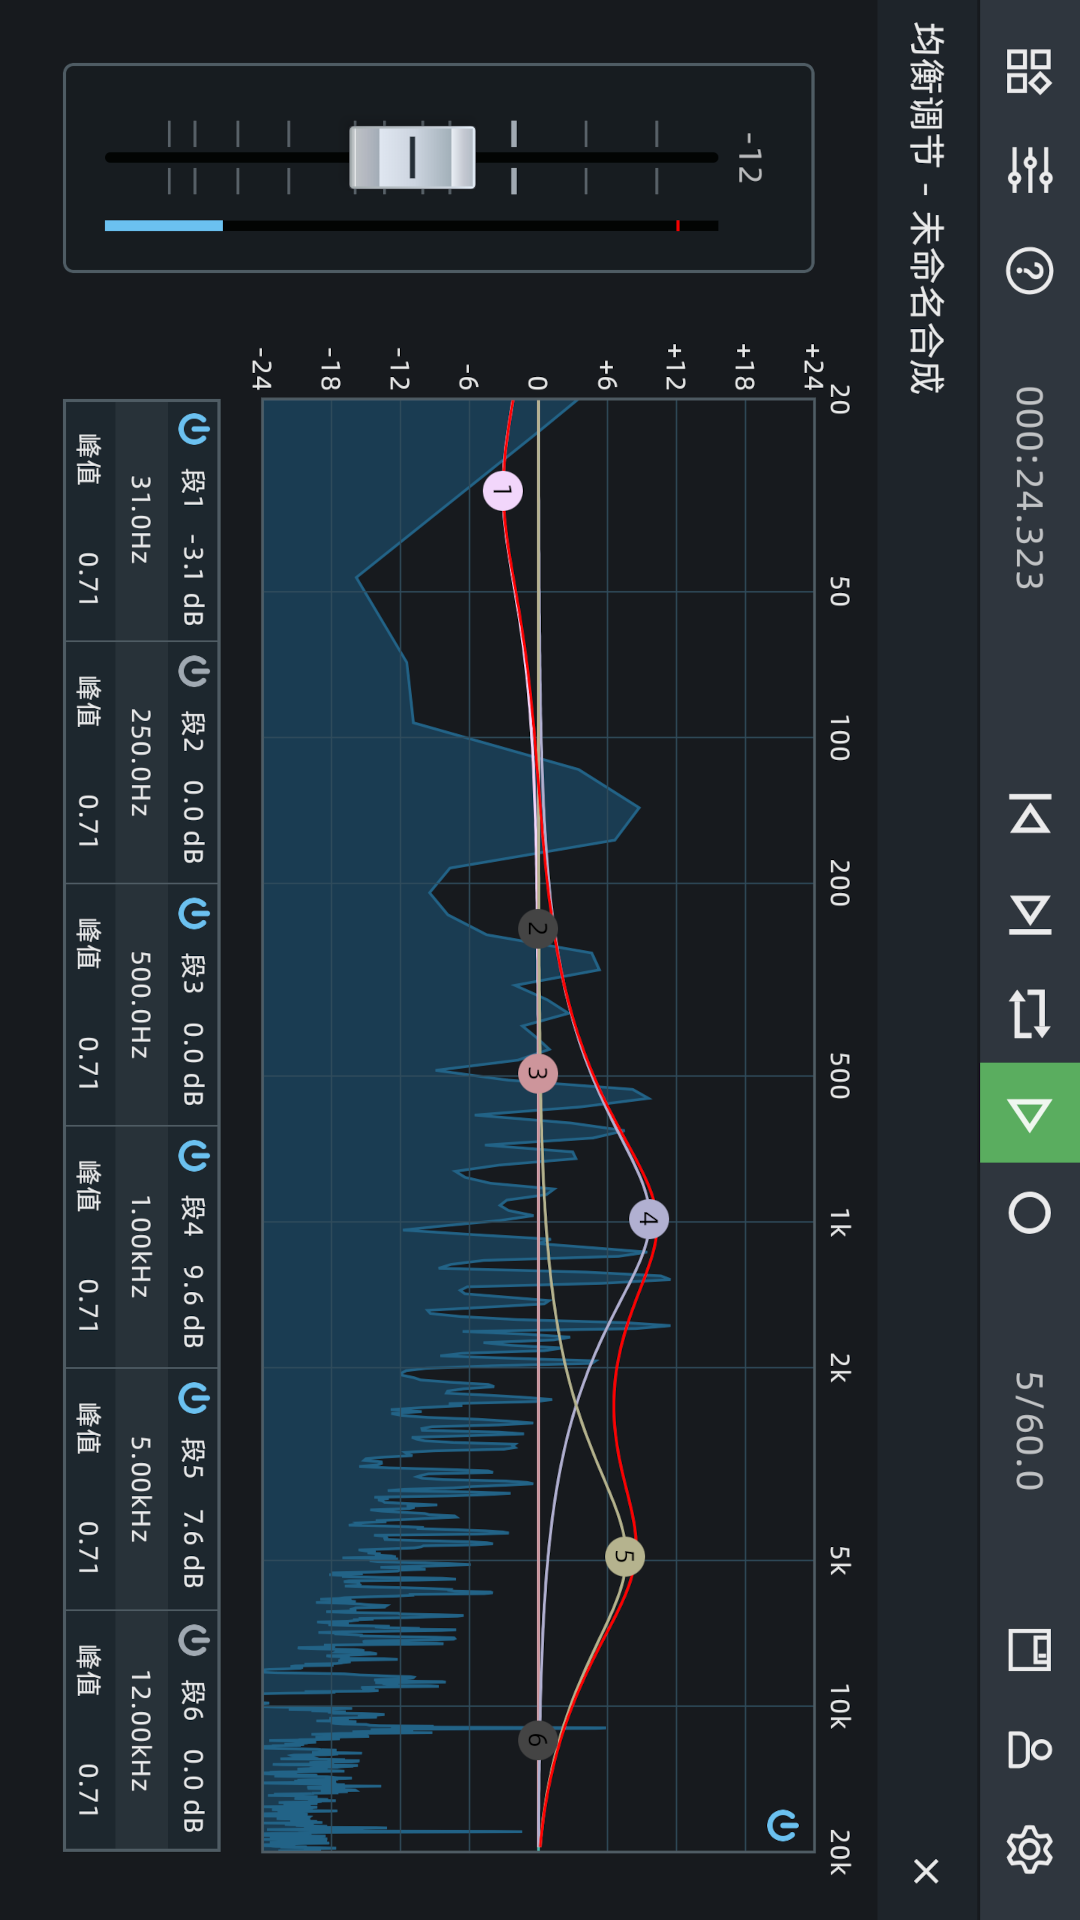Screen dimensions: 1080x1920
Task: Open the help question mark icon
Action: pyautogui.click(x=1029, y=270)
